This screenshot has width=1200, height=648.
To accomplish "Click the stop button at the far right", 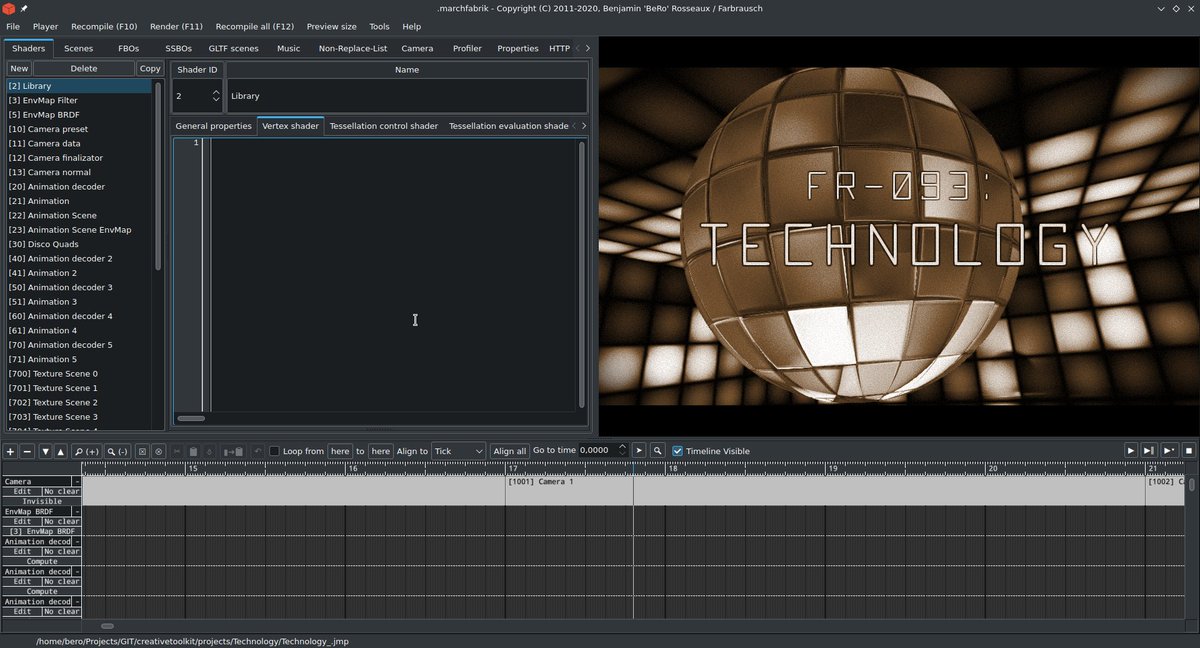I will click(1188, 451).
